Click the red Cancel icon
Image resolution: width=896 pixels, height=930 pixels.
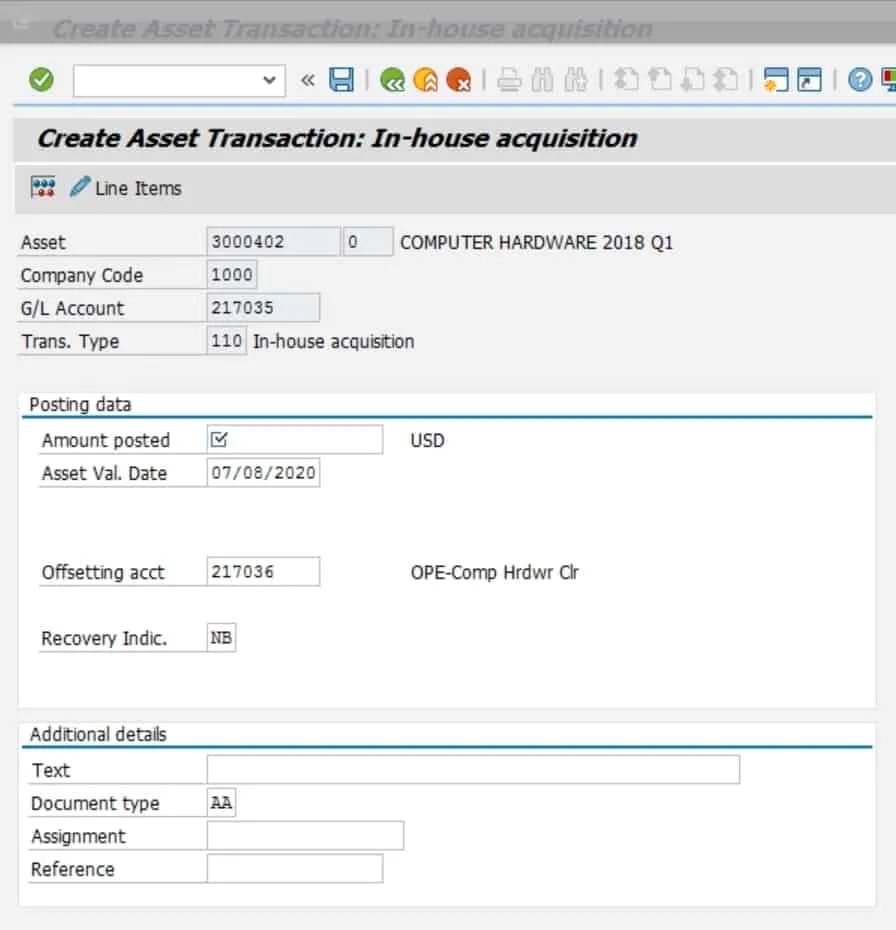[x=458, y=80]
